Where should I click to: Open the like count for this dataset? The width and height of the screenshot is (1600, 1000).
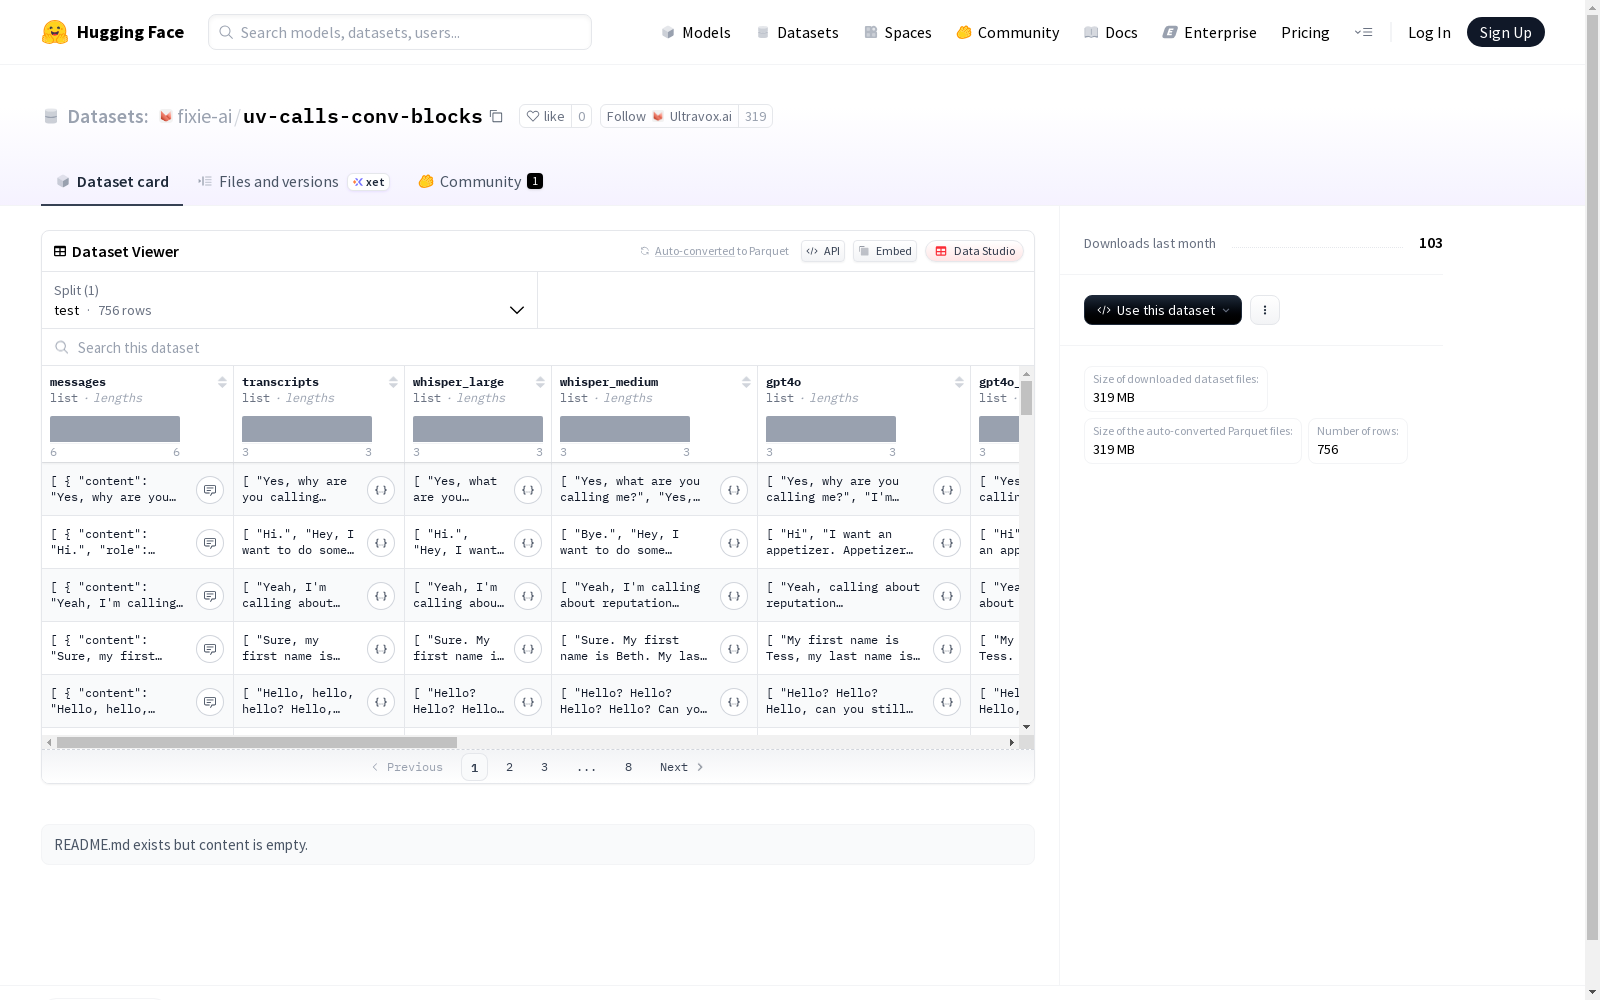tap(582, 116)
